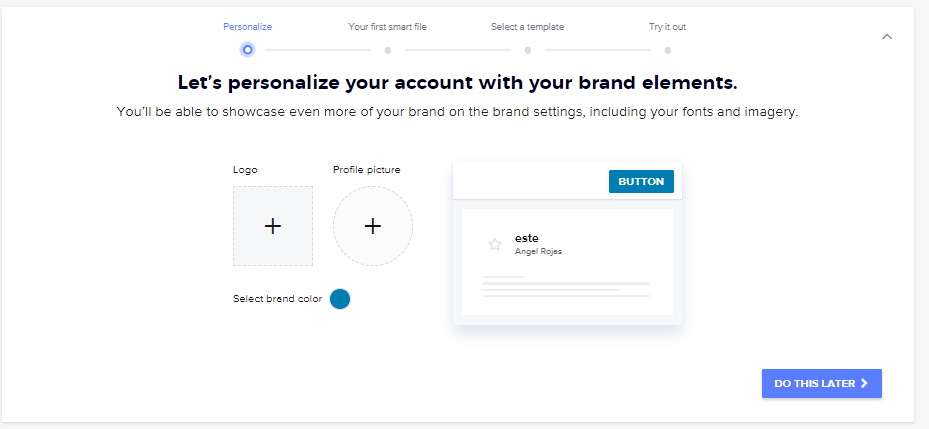
Task: Click the plus icon in Logo box
Action: [273, 226]
